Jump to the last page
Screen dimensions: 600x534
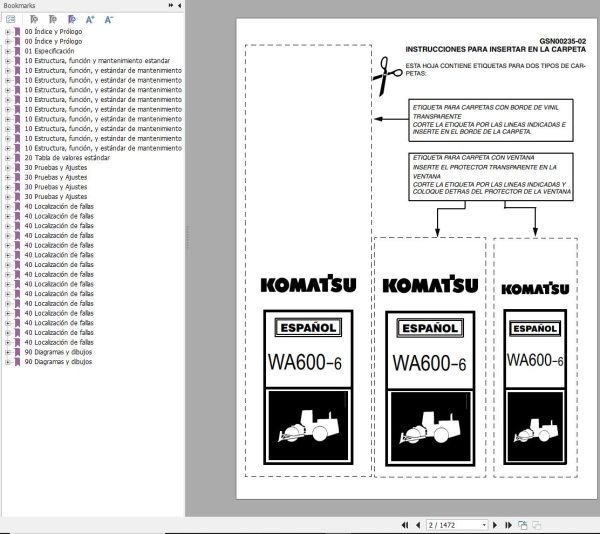508,525
